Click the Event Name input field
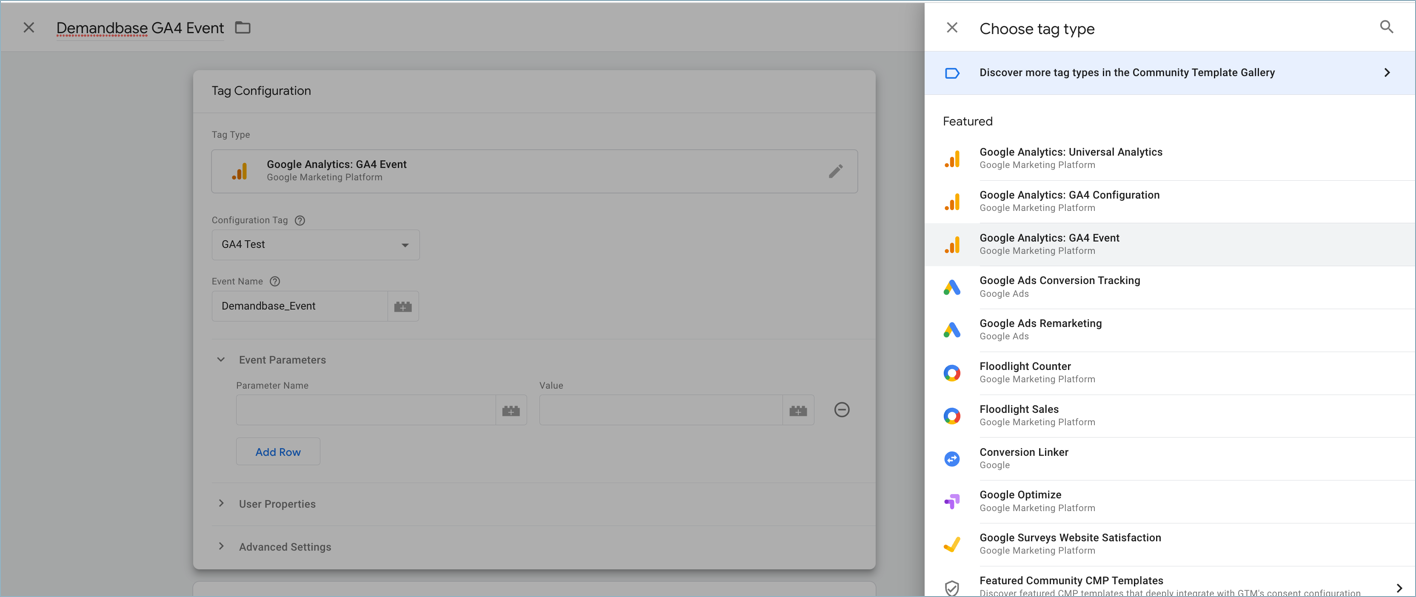The height and width of the screenshot is (597, 1416). pos(299,306)
